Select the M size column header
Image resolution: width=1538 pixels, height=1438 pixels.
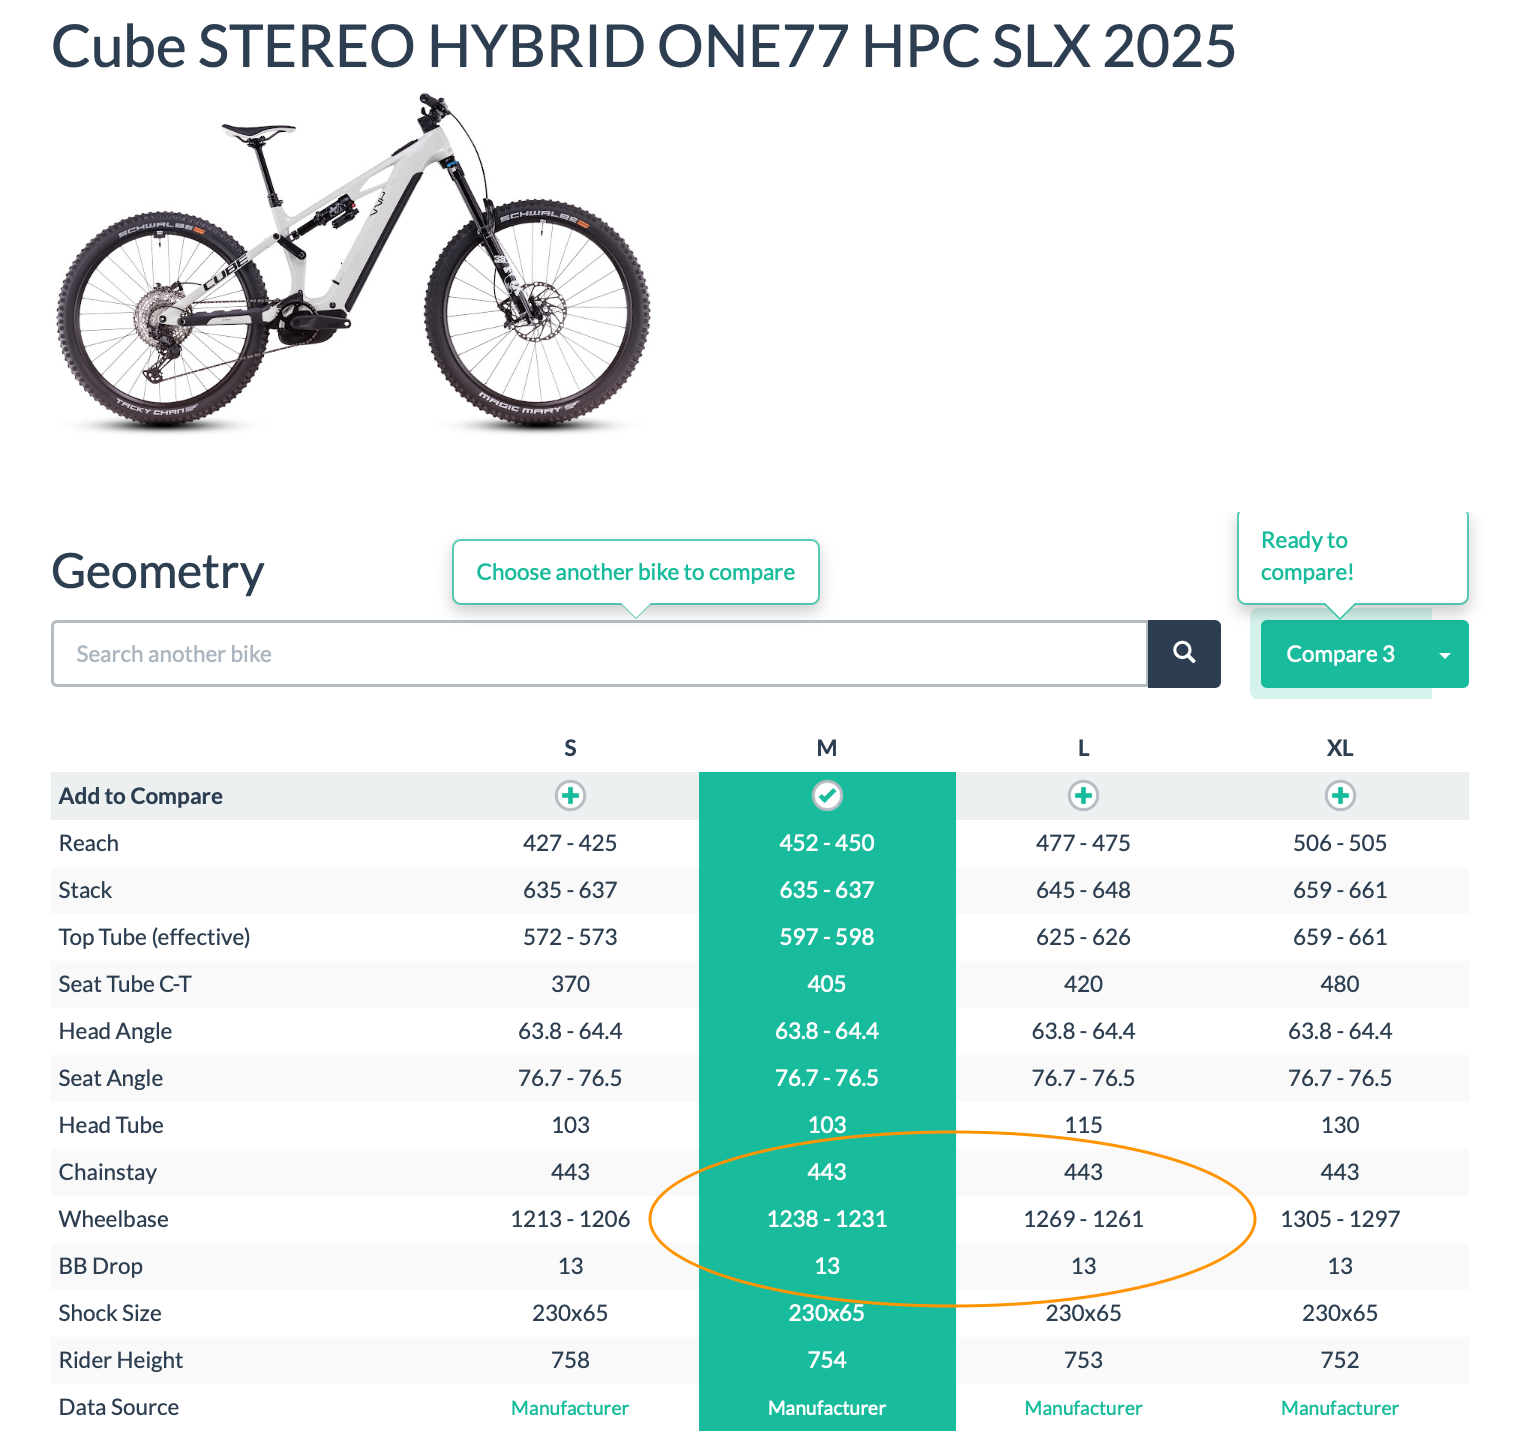(x=827, y=748)
